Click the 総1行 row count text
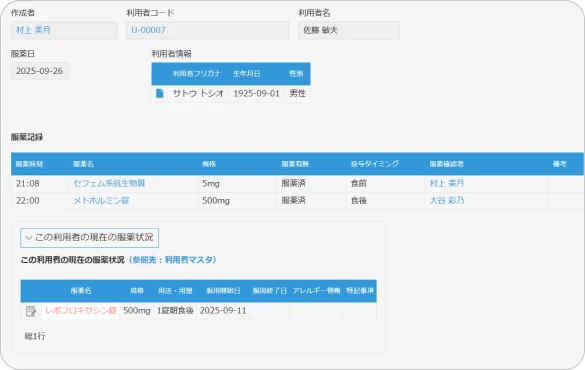Screen dimensions: 585x370 click(35, 336)
